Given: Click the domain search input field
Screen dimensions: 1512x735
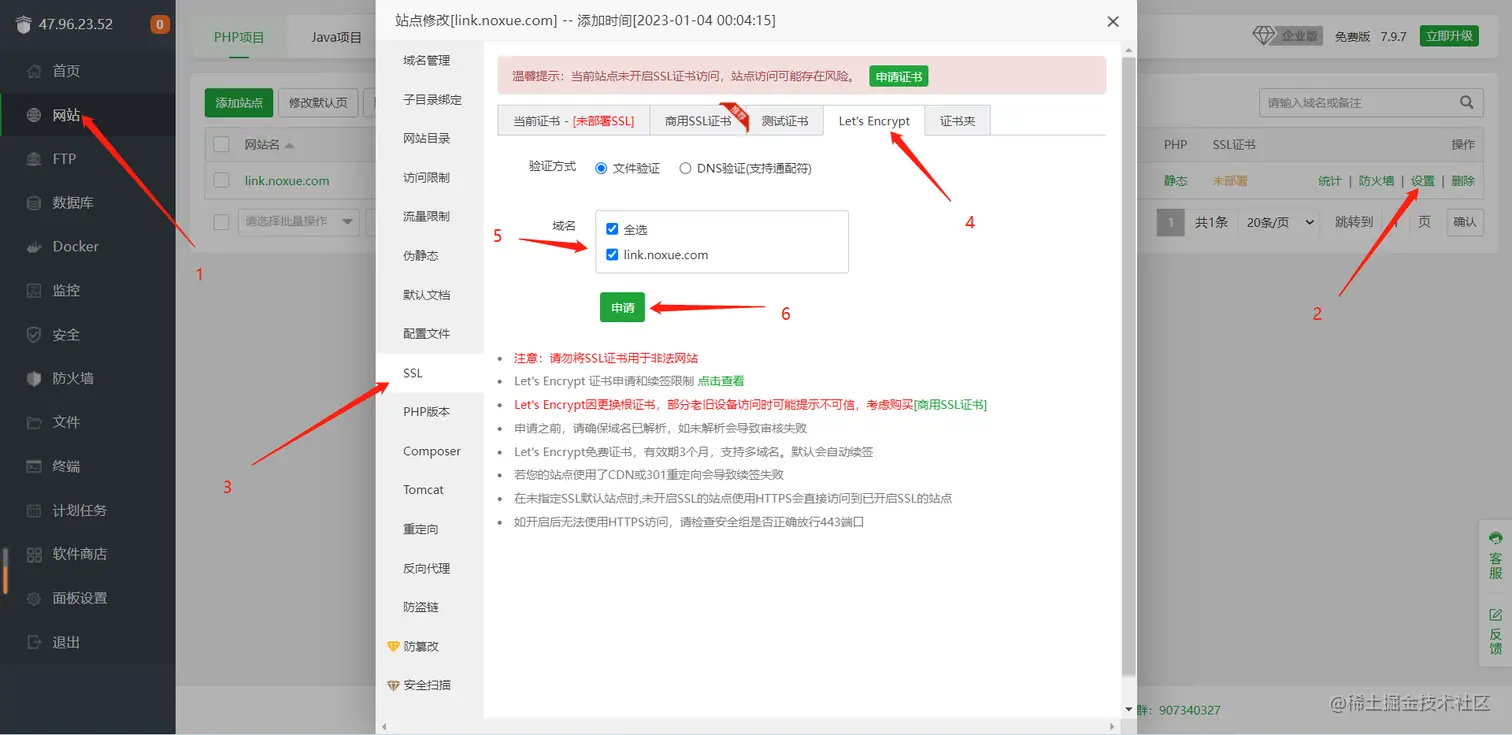Looking at the screenshot, I should click(1355, 102).
